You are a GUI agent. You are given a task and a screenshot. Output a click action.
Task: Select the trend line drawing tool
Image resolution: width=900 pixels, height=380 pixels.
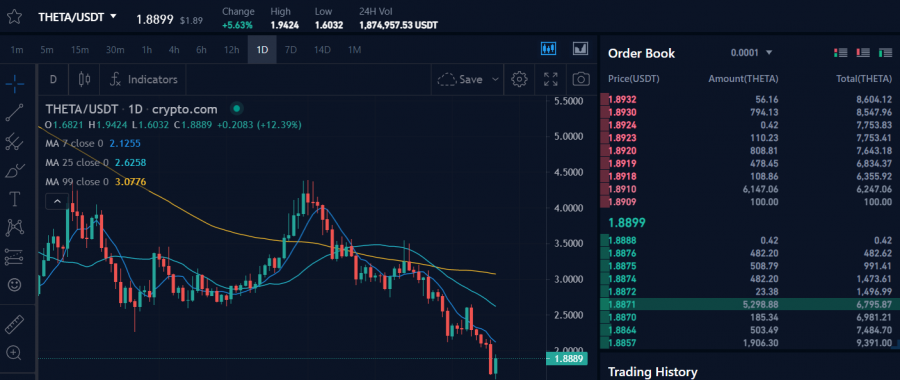pyautogui.click(x=14, y=113)
